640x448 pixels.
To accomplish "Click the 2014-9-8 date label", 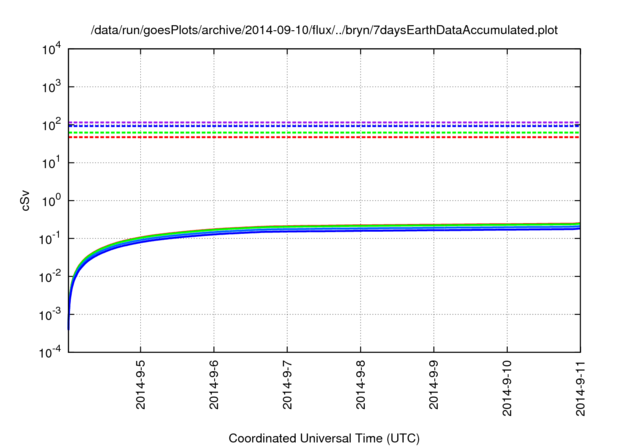I will click(361, 385).
